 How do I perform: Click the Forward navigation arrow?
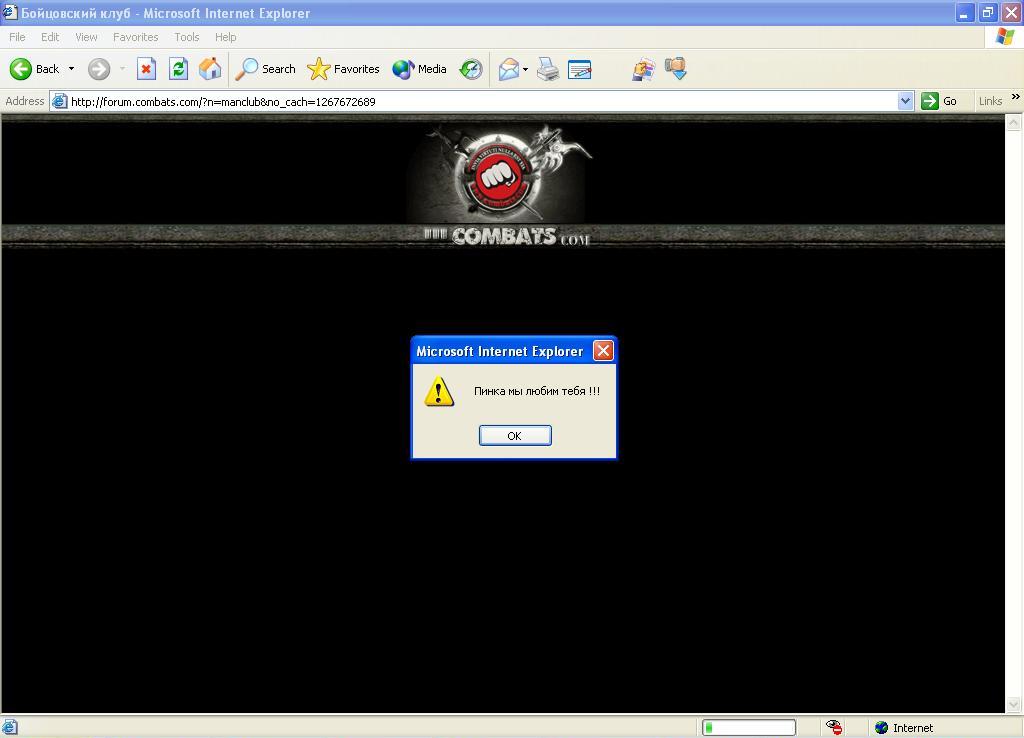(99, 69)
